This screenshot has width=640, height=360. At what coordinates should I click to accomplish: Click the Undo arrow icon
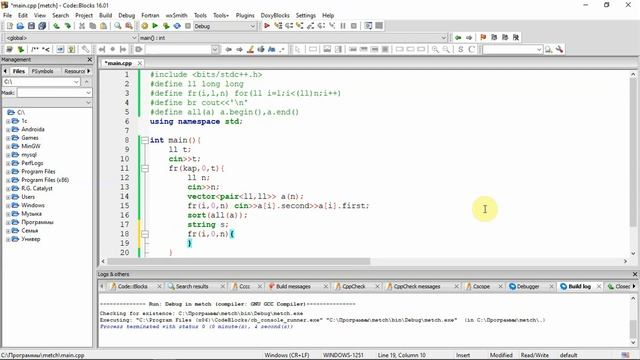tap(57, 26)
